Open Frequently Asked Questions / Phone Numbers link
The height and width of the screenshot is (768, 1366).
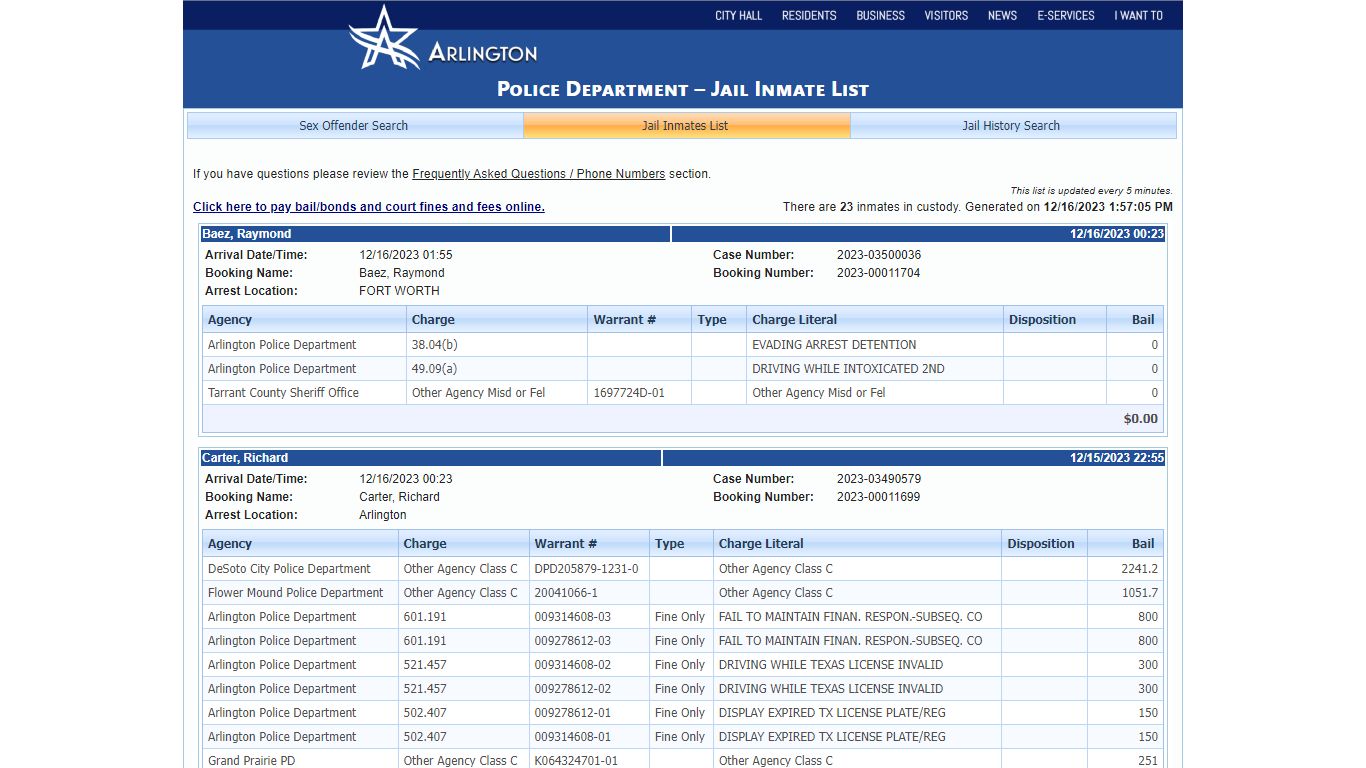538,174
